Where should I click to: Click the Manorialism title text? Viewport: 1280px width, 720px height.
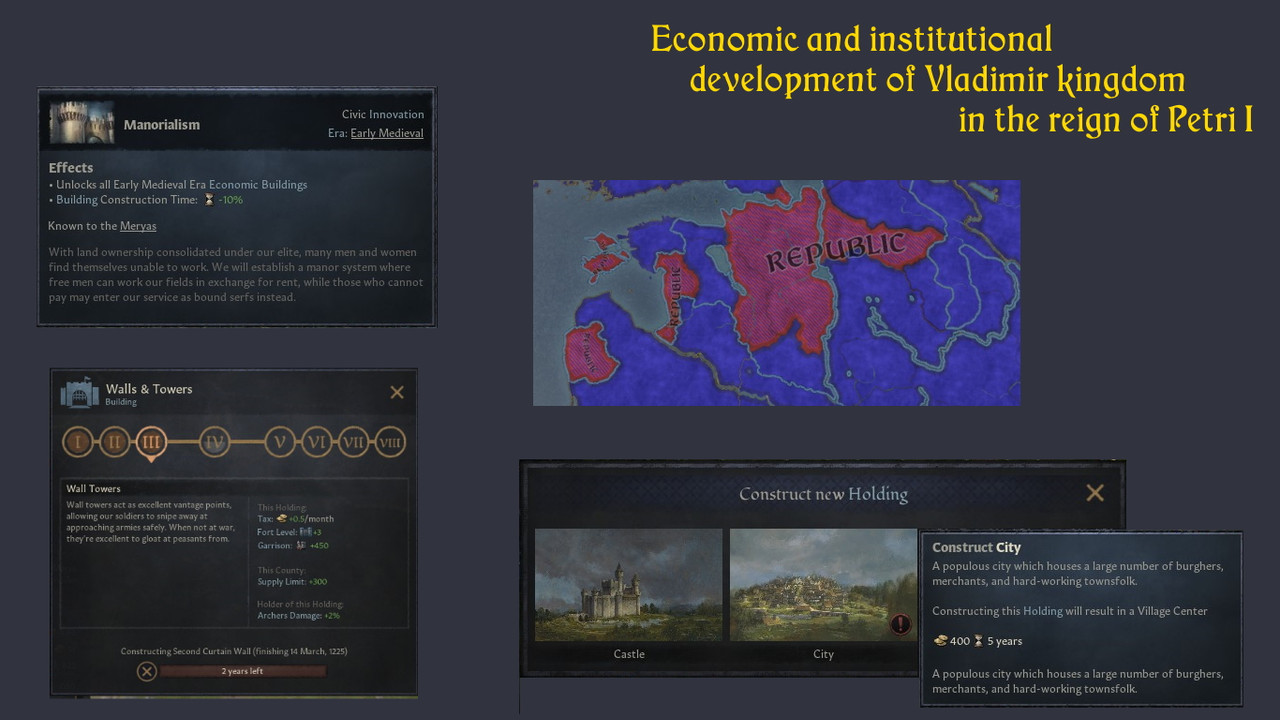162,125
